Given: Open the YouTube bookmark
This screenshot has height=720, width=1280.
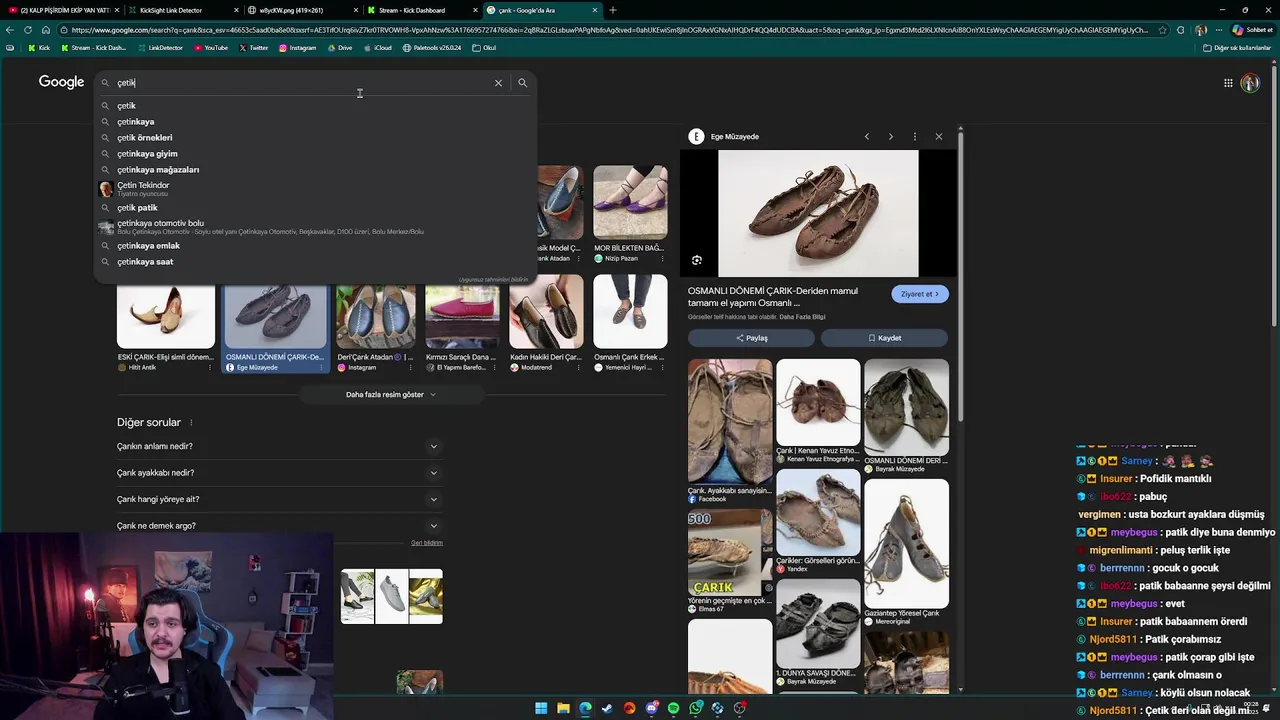Looking at the screenshot, I should [x=211, y=48].
